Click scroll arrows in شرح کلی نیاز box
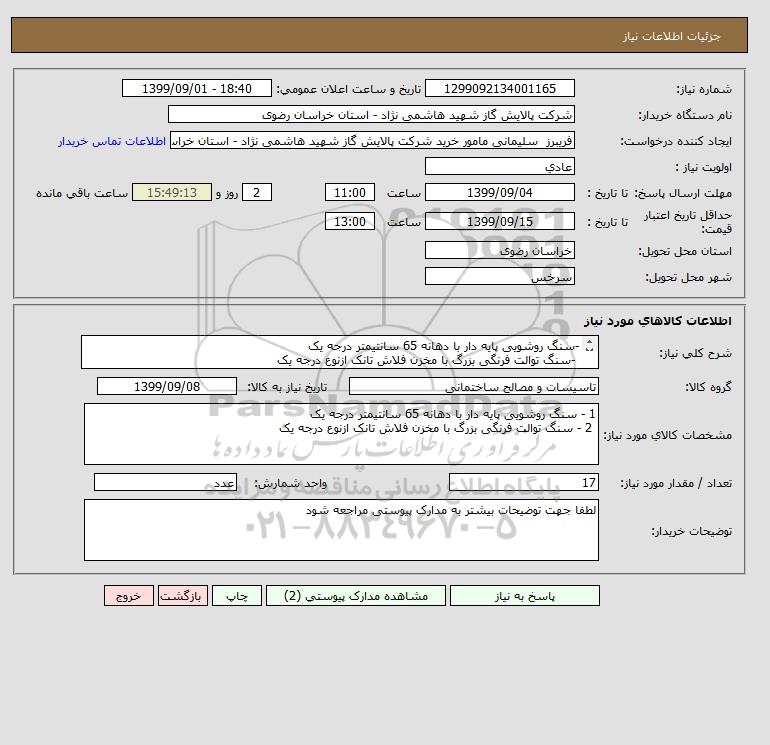The image size is (770, 745). pos(590,346)
